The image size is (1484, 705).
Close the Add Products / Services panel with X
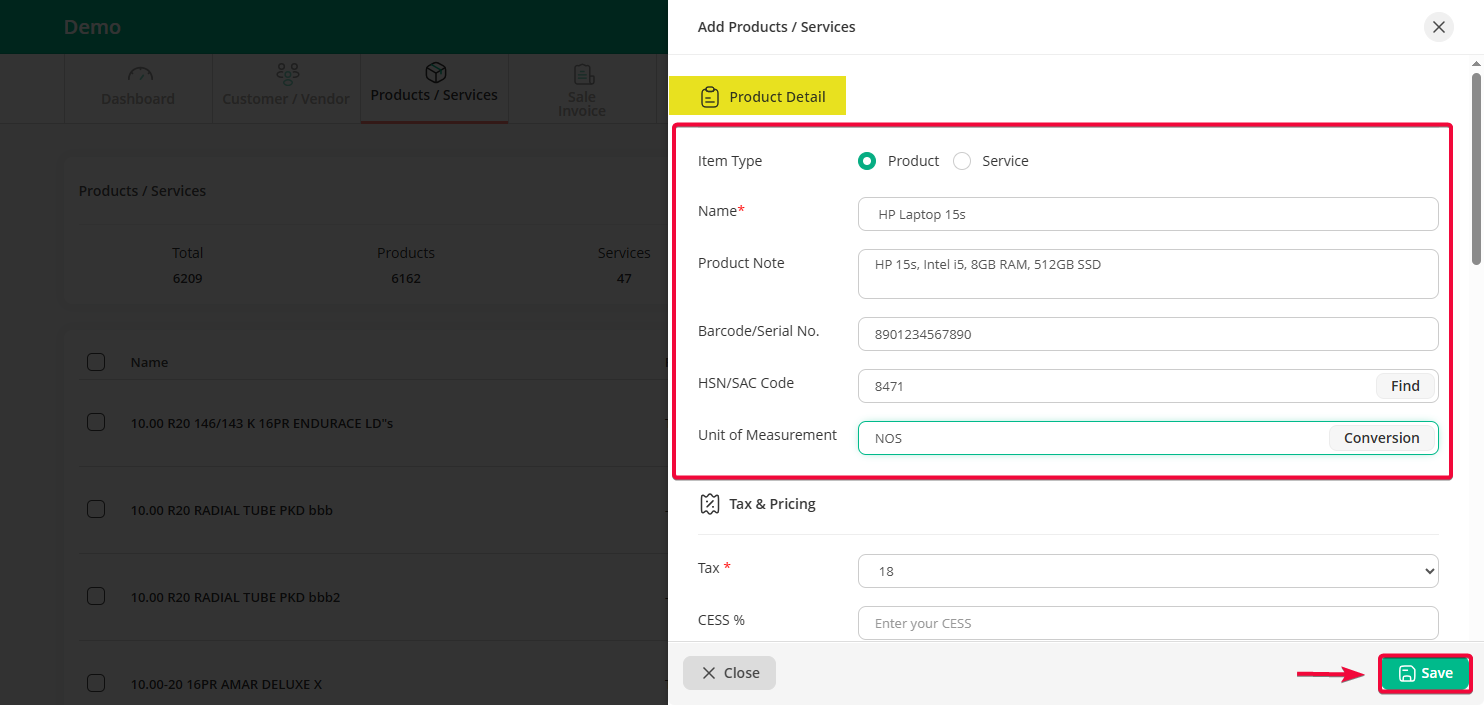tap(1439, 27)
